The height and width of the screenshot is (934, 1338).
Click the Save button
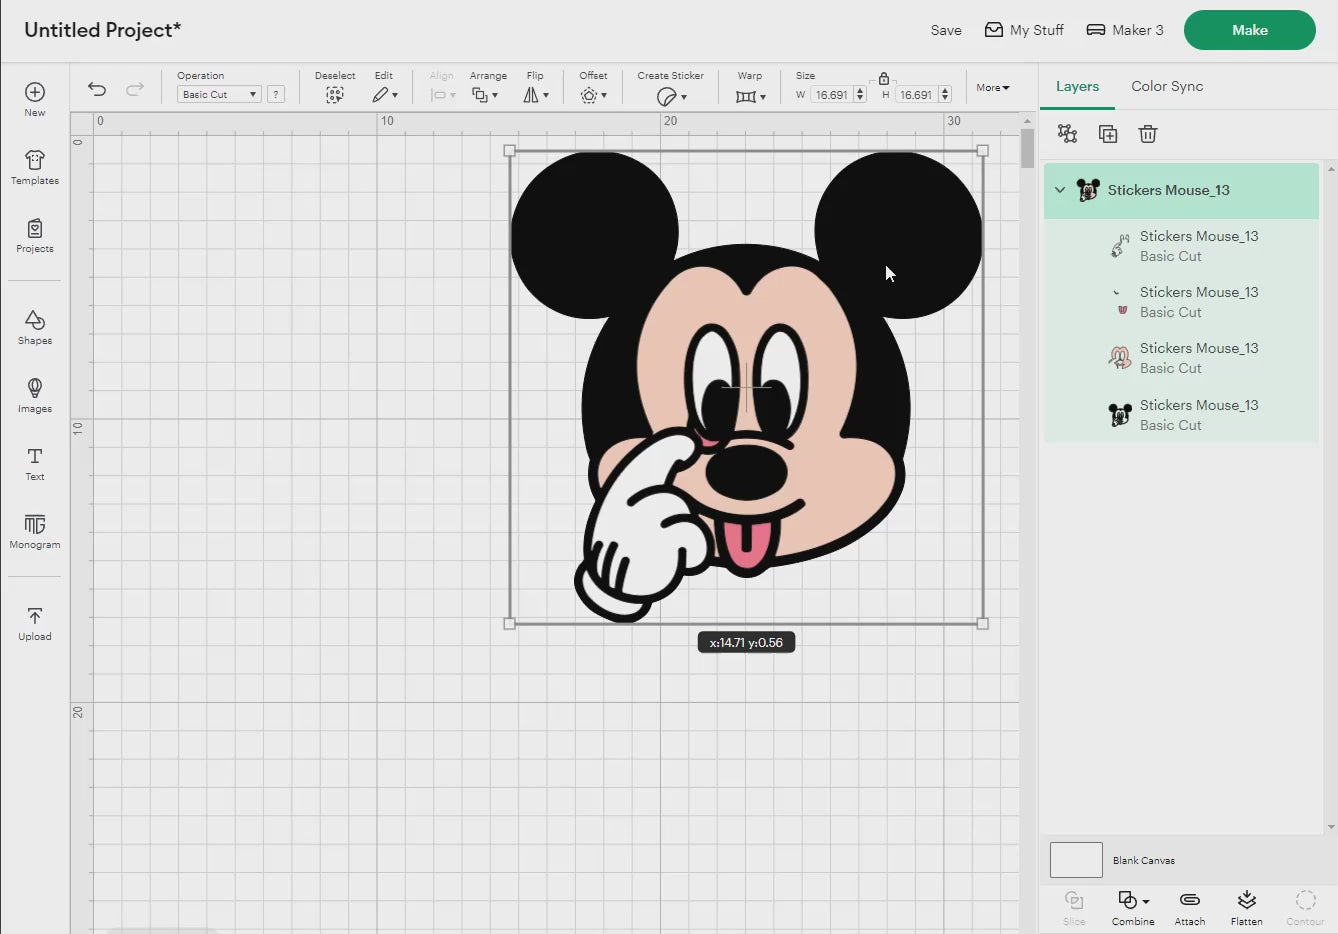tap(946, 30)
